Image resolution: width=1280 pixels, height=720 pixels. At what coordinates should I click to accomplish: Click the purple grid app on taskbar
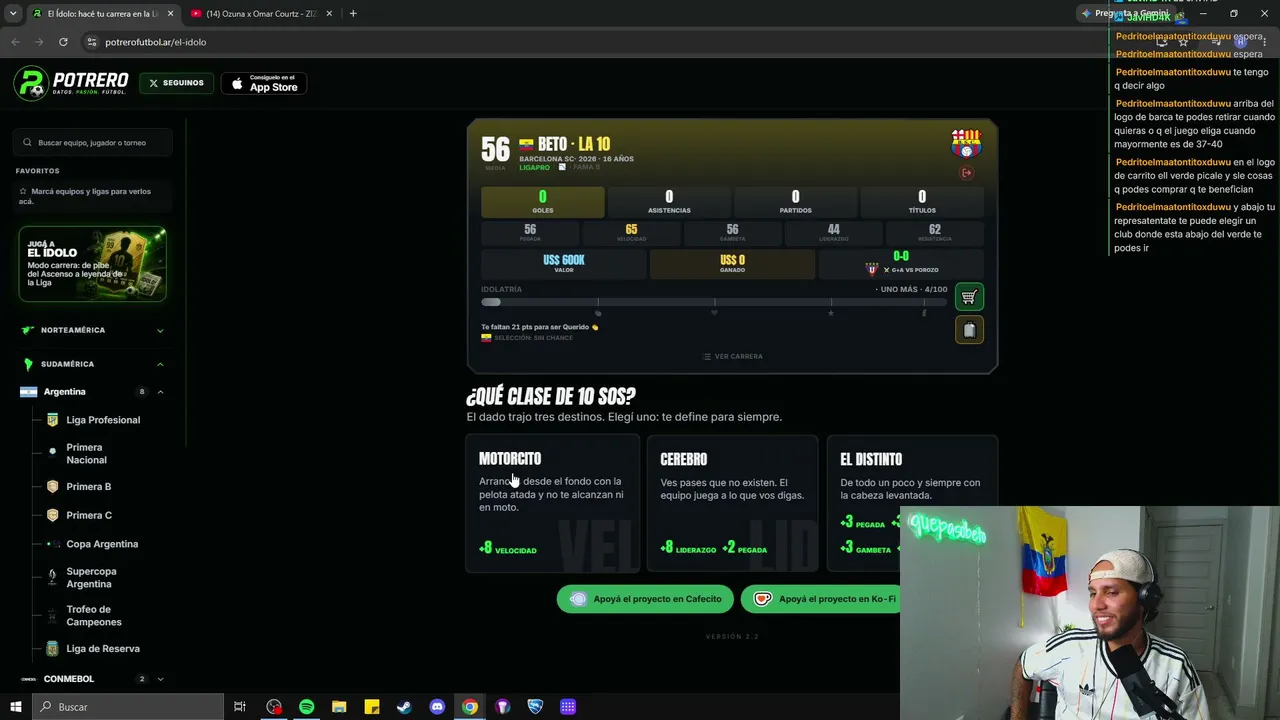tap(568, 707)
